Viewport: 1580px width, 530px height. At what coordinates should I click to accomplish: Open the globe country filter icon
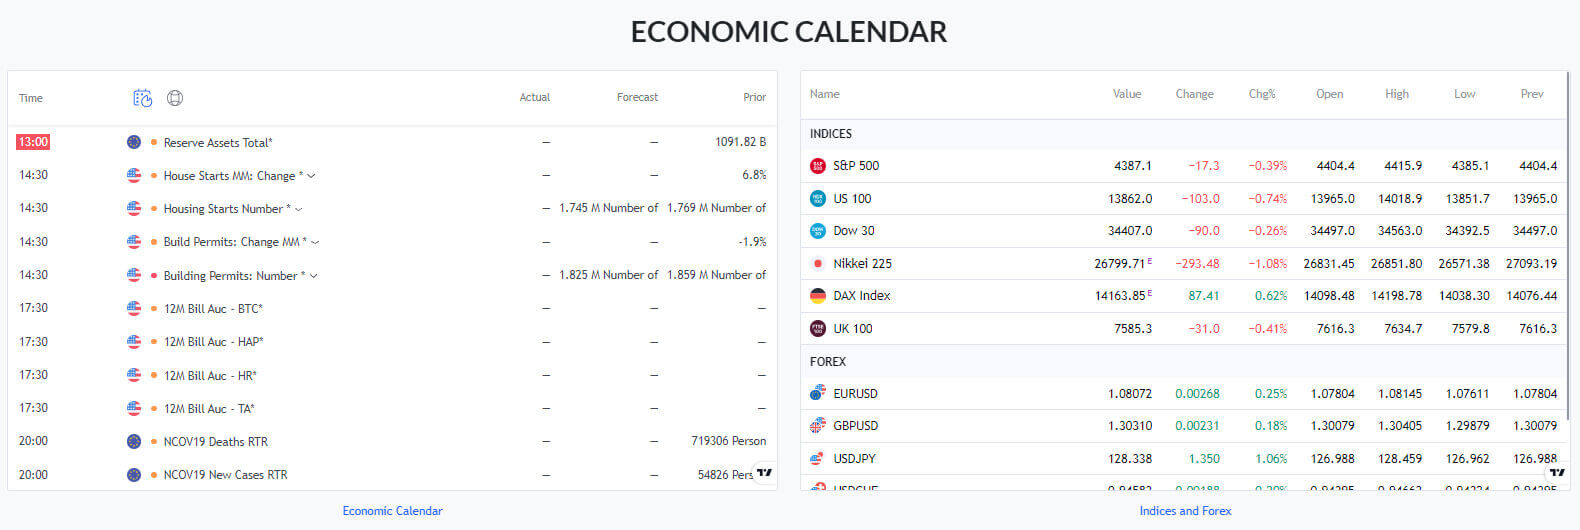(175, 98)
